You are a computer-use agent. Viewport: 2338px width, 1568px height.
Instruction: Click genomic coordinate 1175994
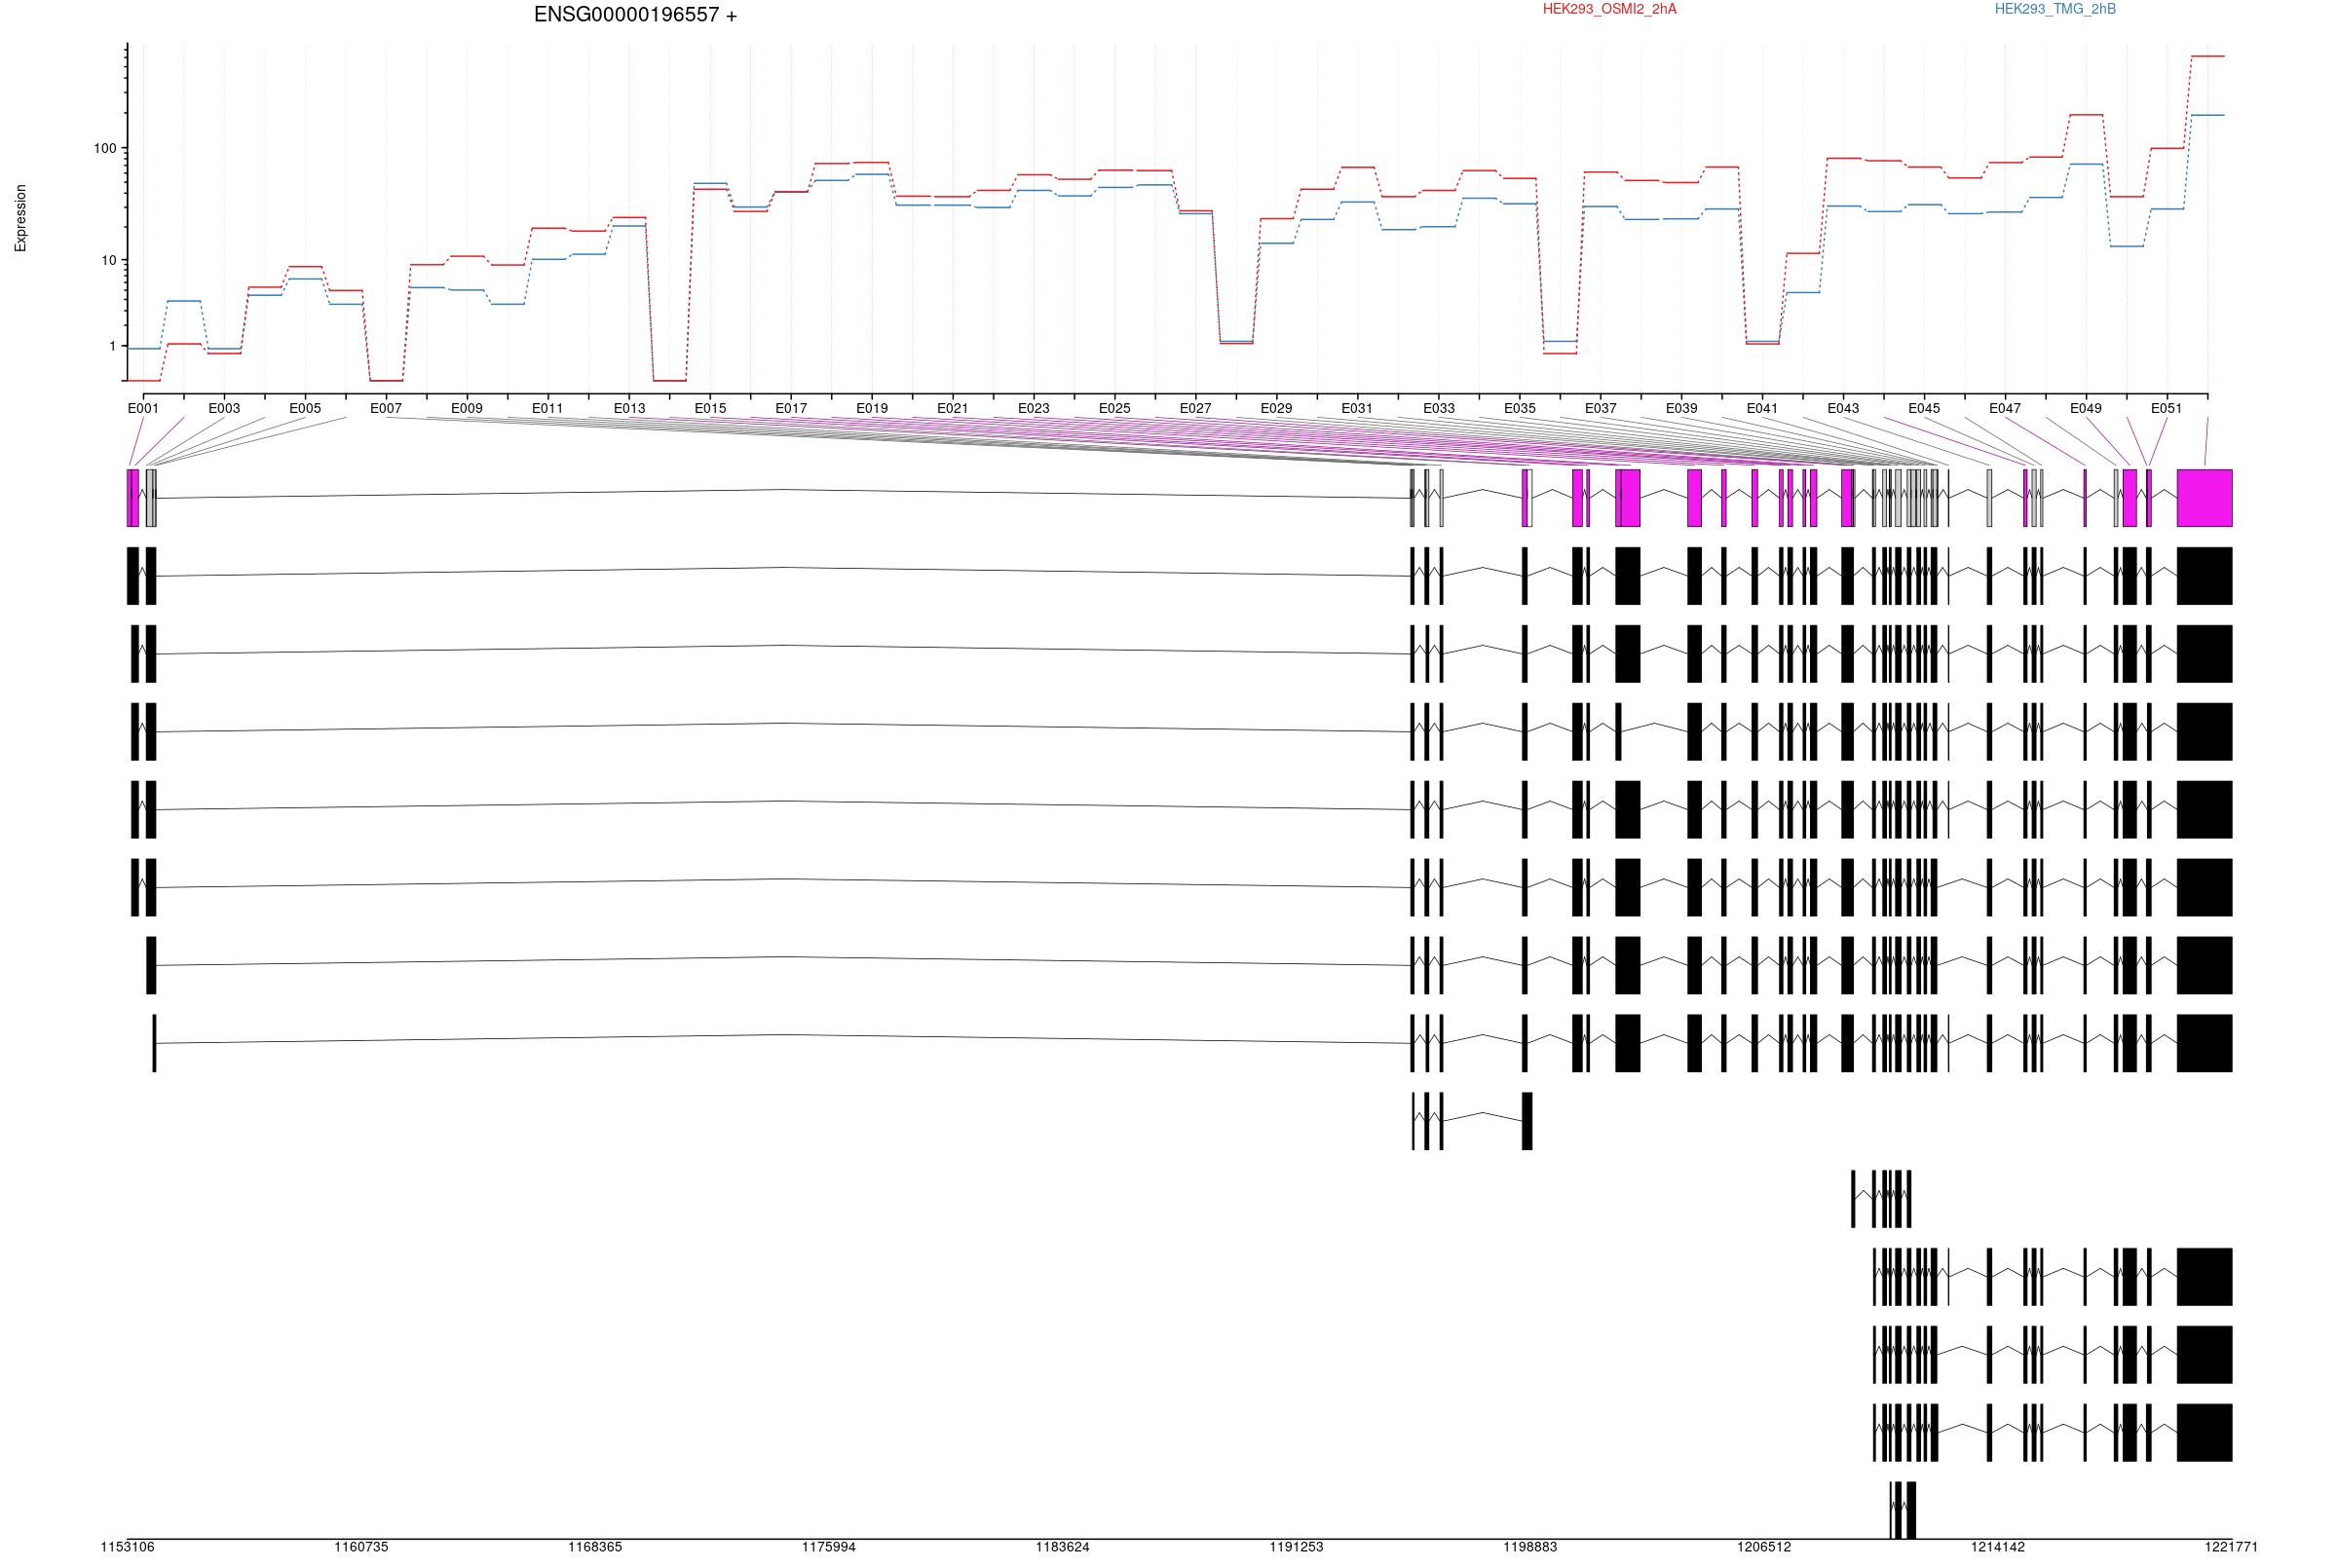(829, 1548)
